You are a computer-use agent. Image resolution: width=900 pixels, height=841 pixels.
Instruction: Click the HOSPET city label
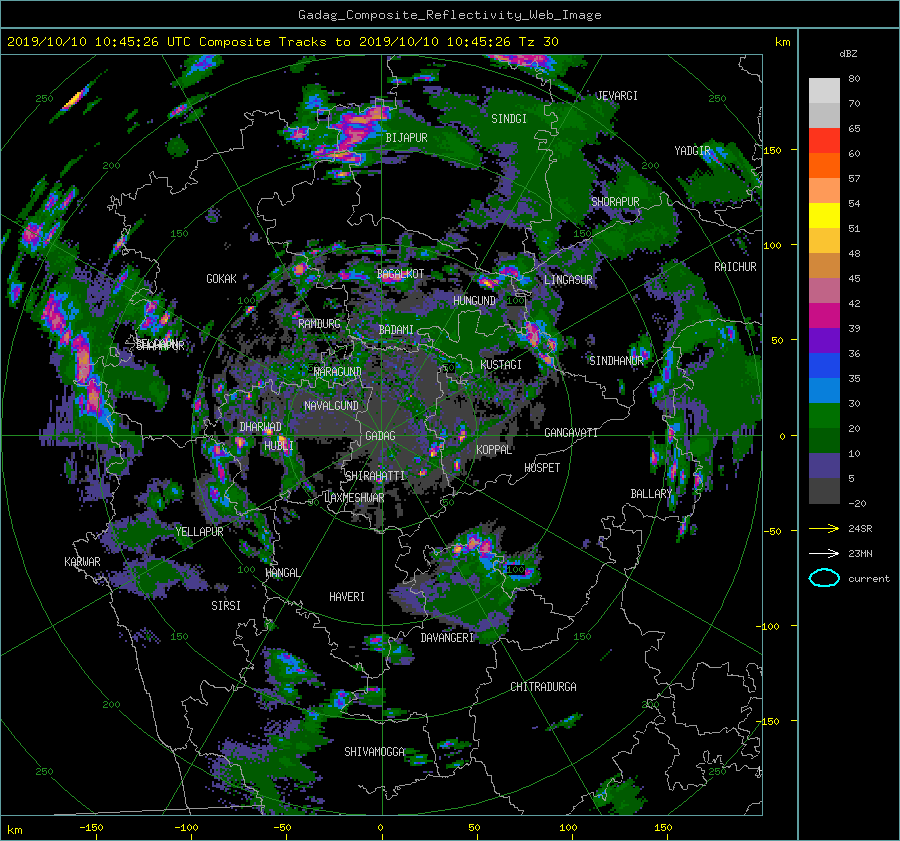542,468
